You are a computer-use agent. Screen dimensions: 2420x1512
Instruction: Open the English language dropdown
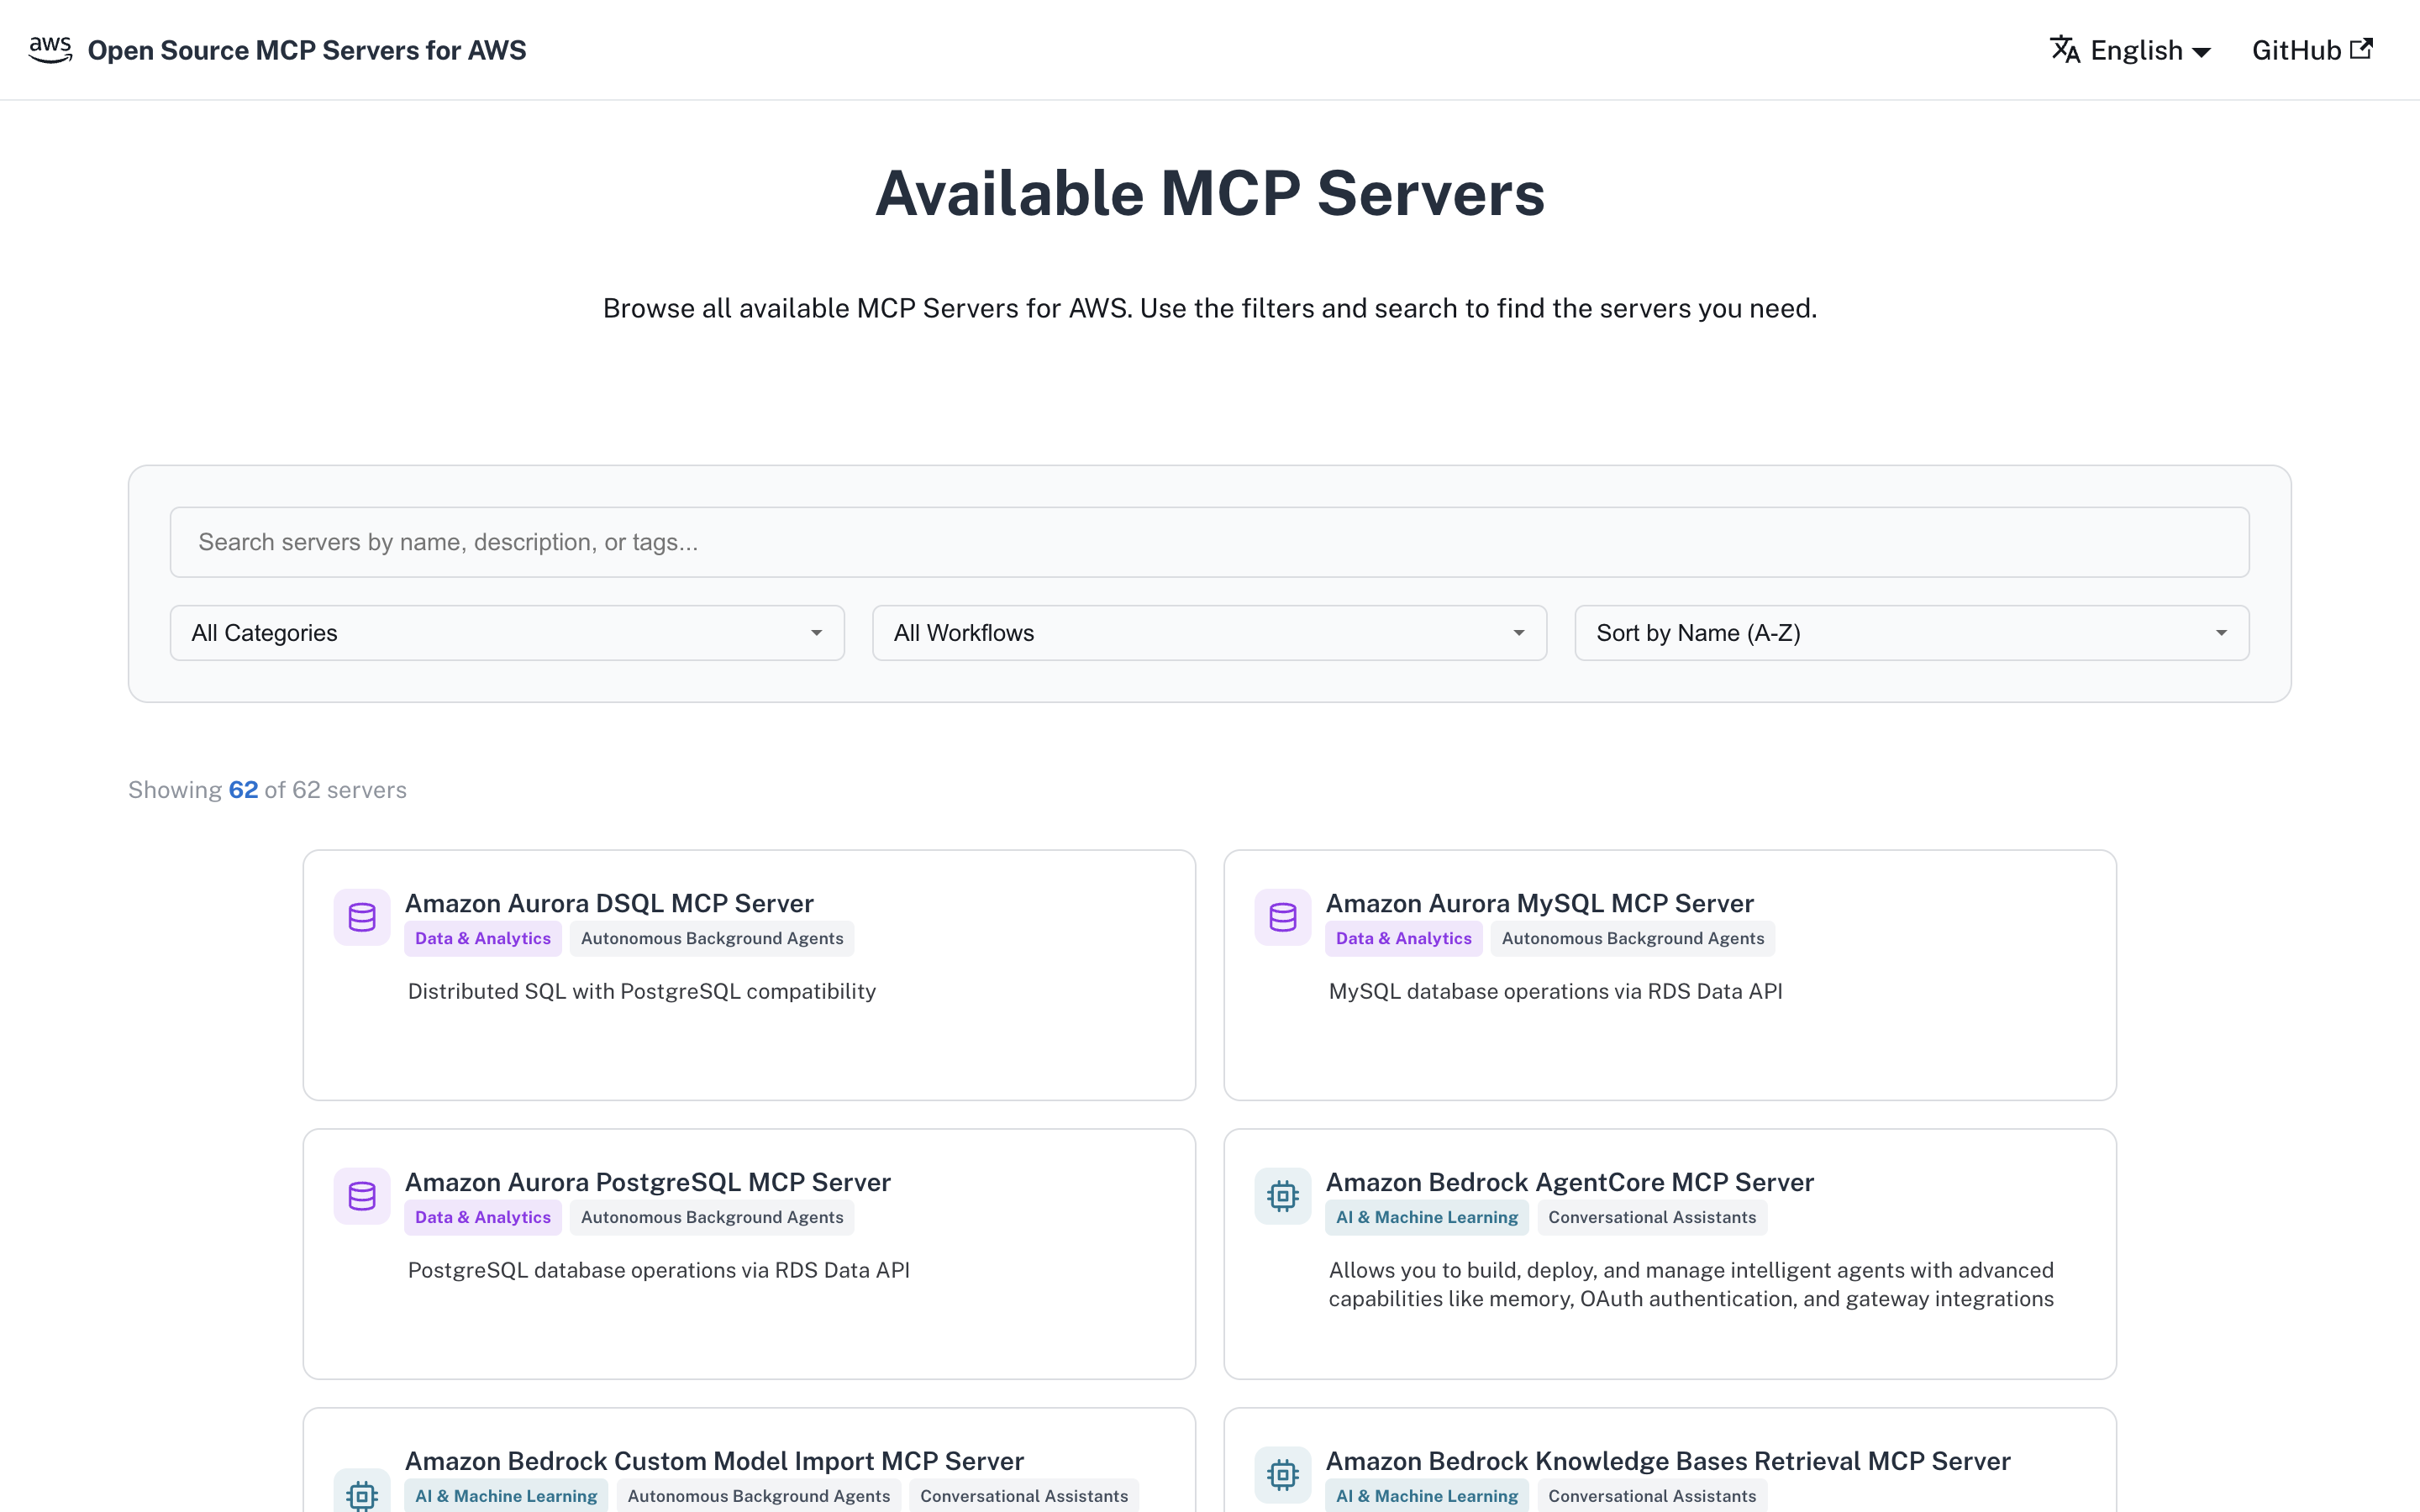2131,50
